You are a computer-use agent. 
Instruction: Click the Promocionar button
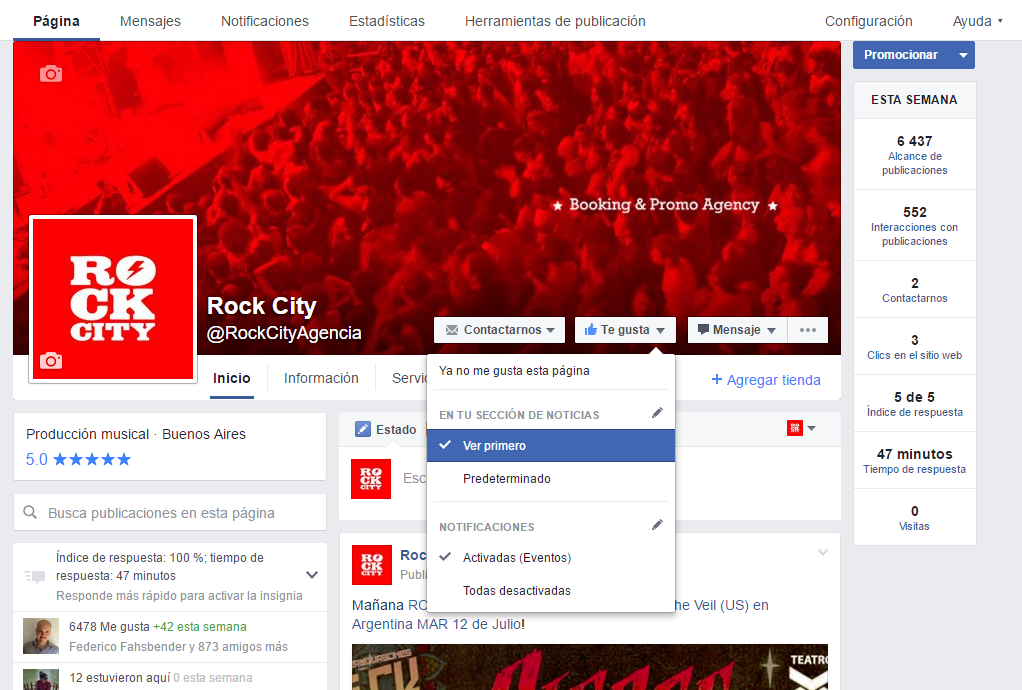pos(901,55)
